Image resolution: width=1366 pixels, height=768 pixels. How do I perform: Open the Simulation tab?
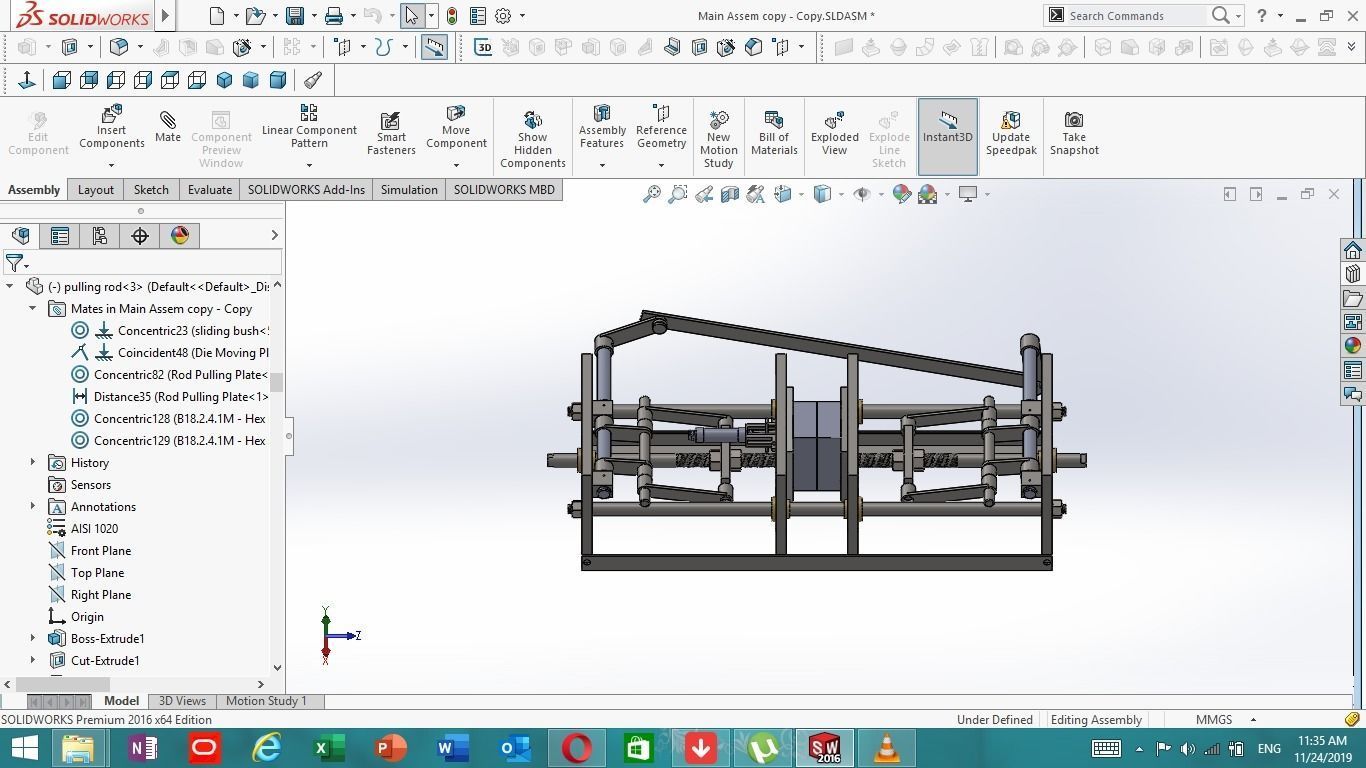tap(409, 190)
